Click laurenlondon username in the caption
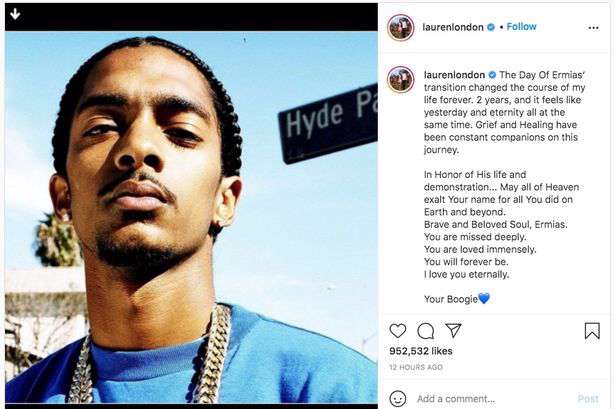Viewport: 615px width, 409px height. tap(454, 75)
